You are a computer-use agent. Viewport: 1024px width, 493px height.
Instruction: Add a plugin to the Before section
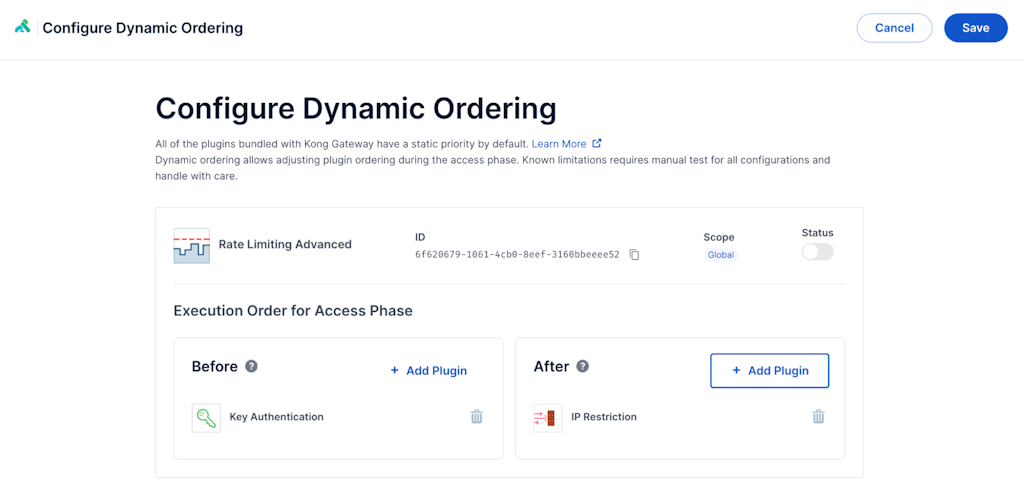click(428, 371)
